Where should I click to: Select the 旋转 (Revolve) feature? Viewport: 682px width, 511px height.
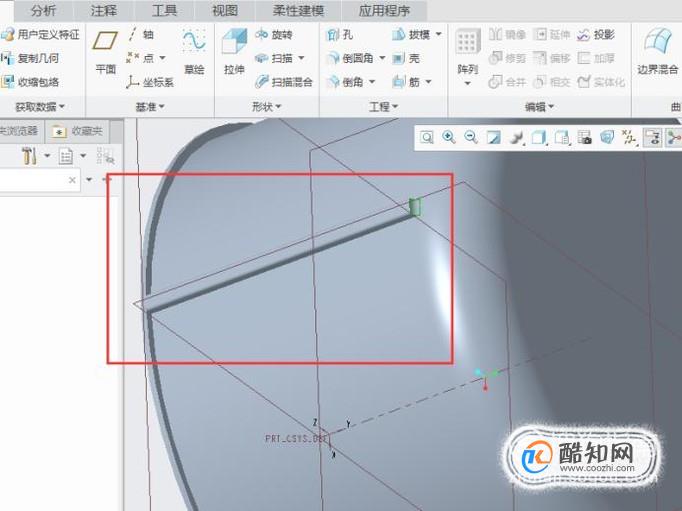[274, 34]
